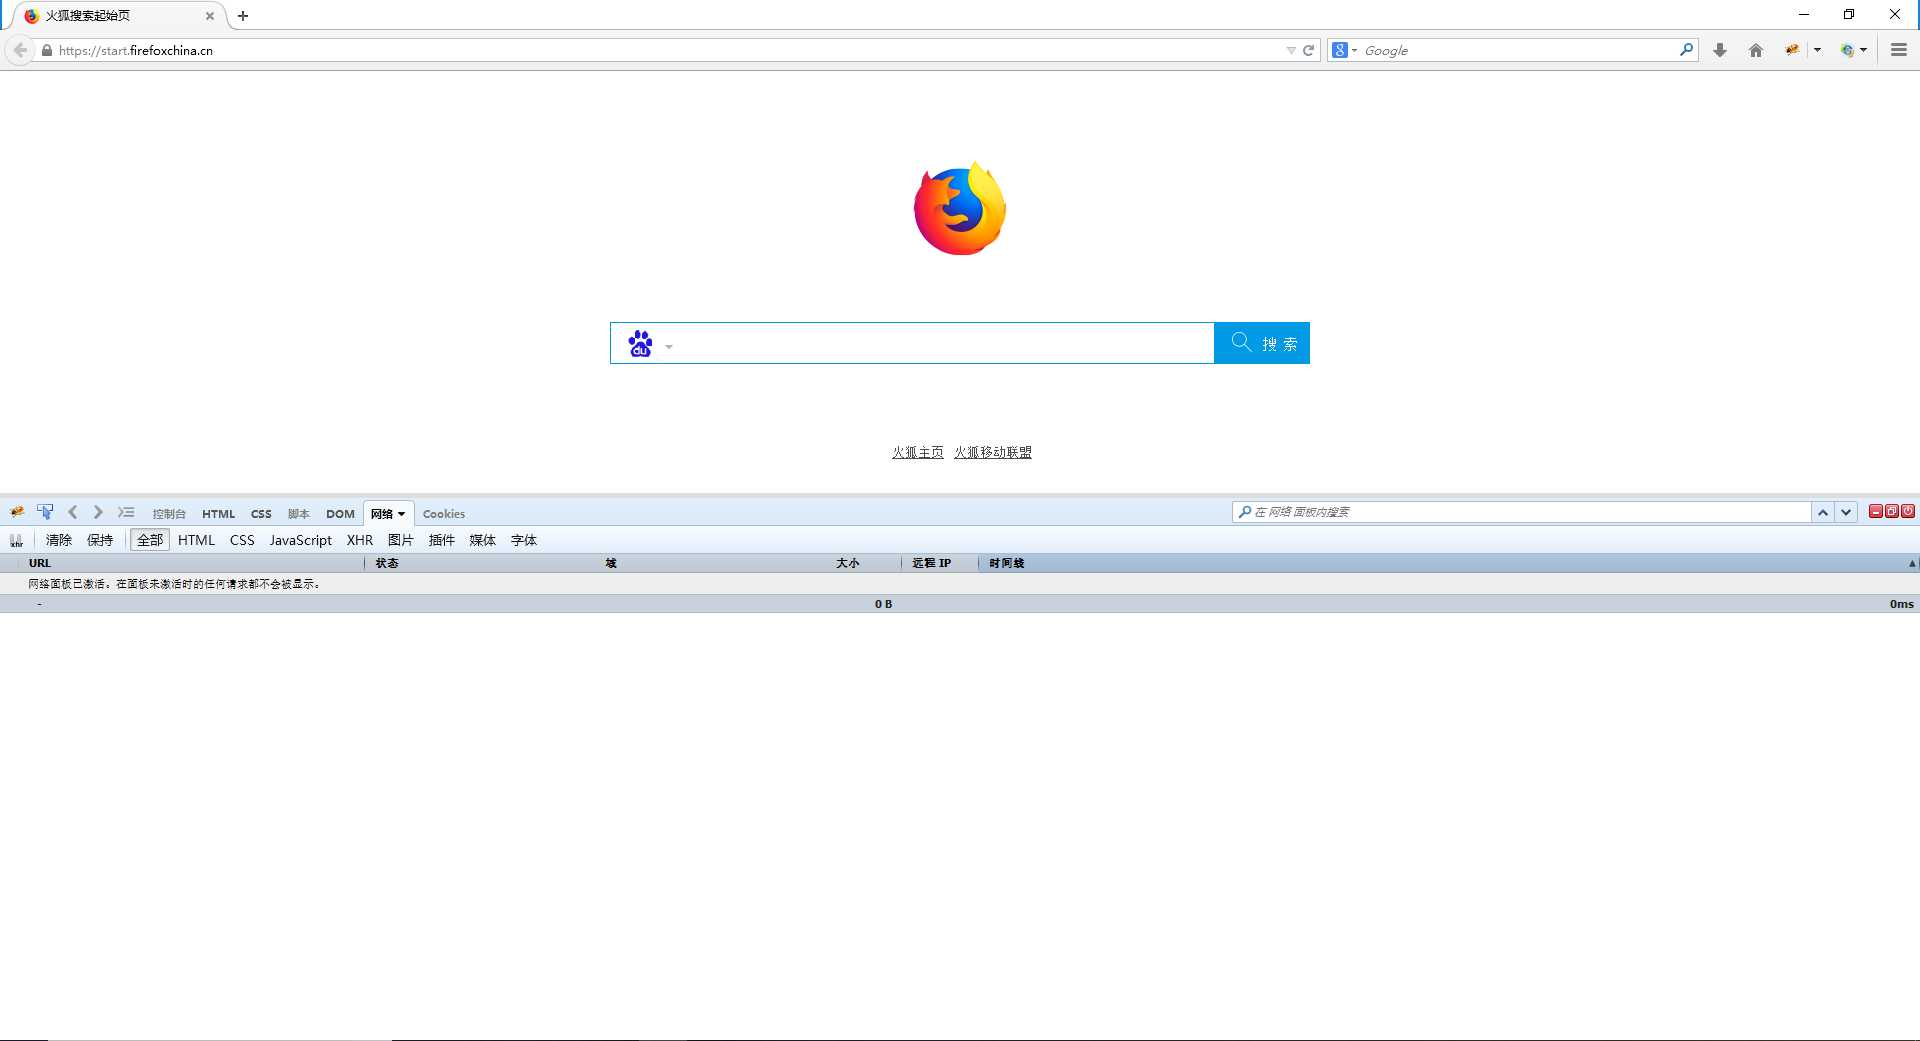
Task: Go to the Home page icon
Action: 1756,50
